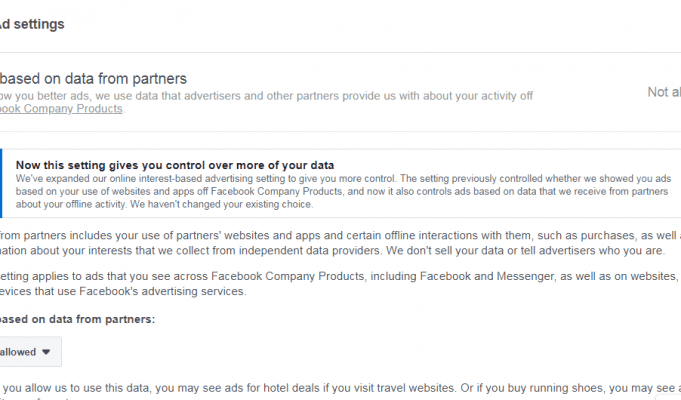This screenshot has height=400, width=681.
Task: Click the "Not al…" status at the right
Action: pos(663,92)
